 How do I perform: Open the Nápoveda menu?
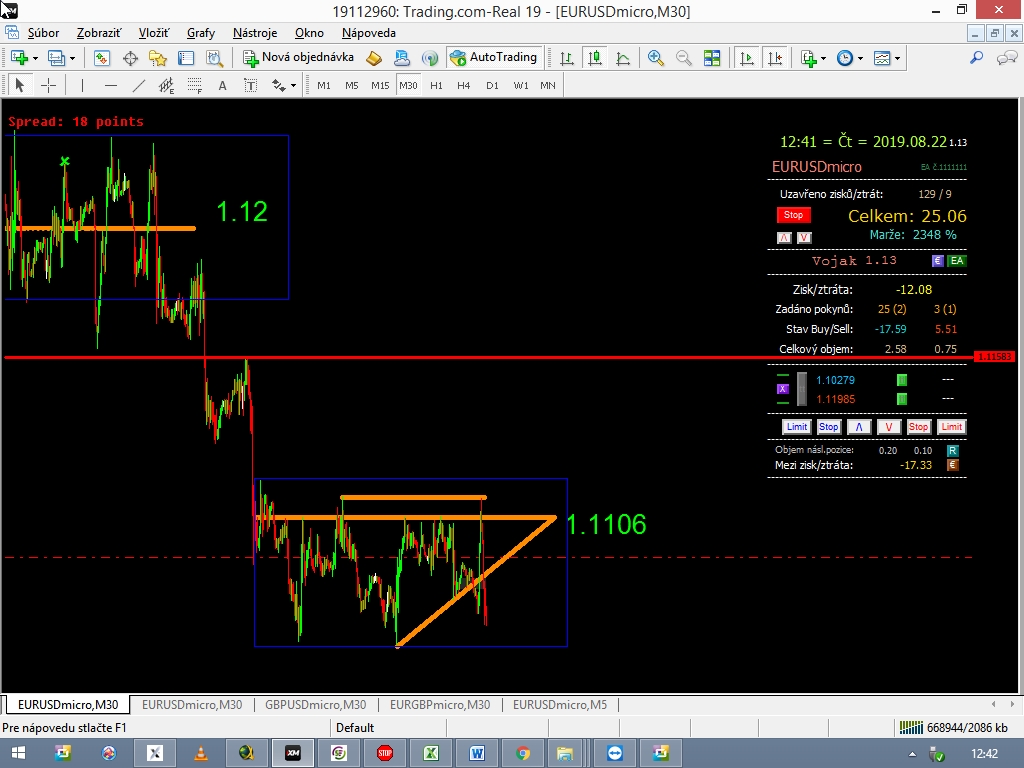(368, 33)
